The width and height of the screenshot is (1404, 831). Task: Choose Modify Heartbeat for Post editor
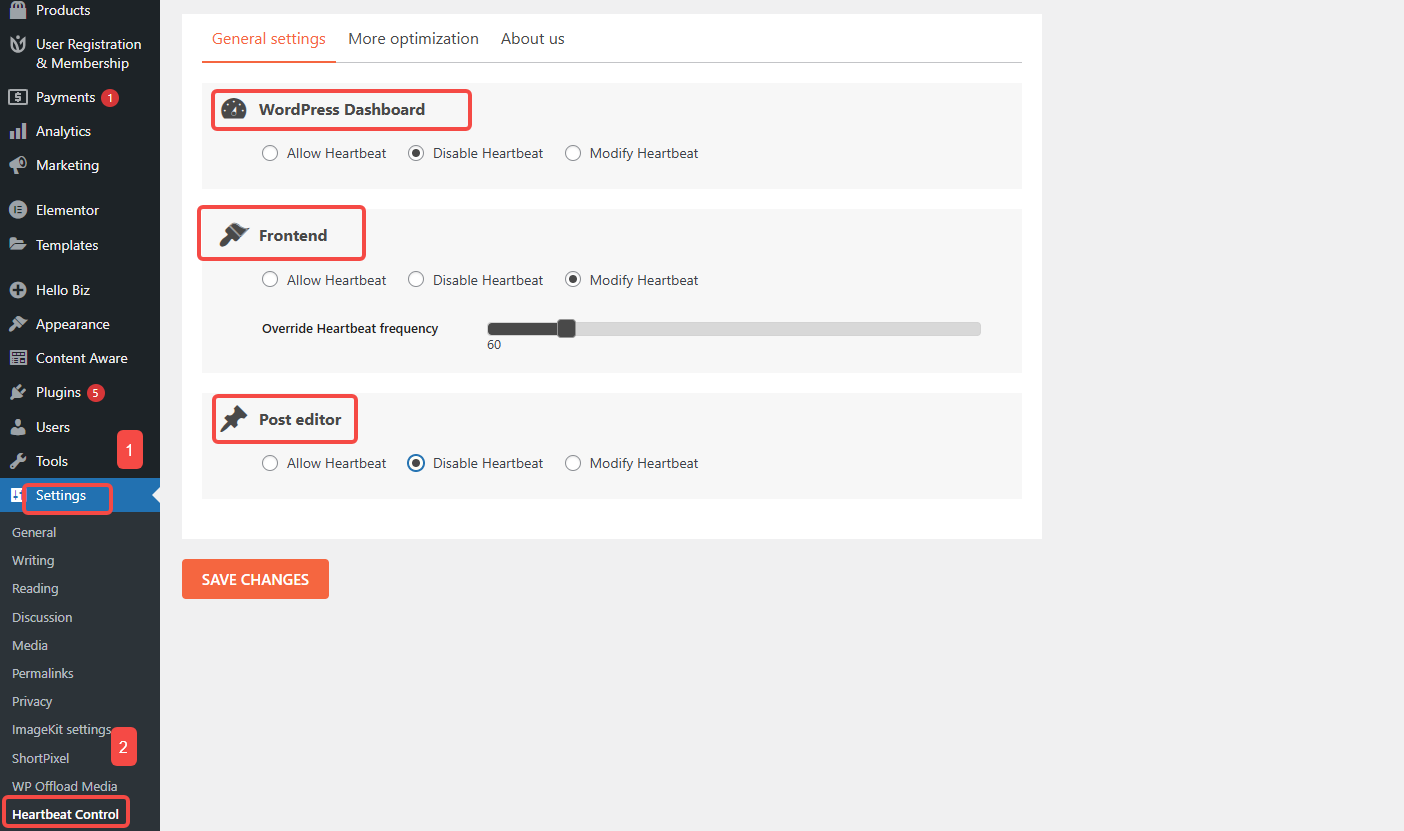tap(572, 462)
